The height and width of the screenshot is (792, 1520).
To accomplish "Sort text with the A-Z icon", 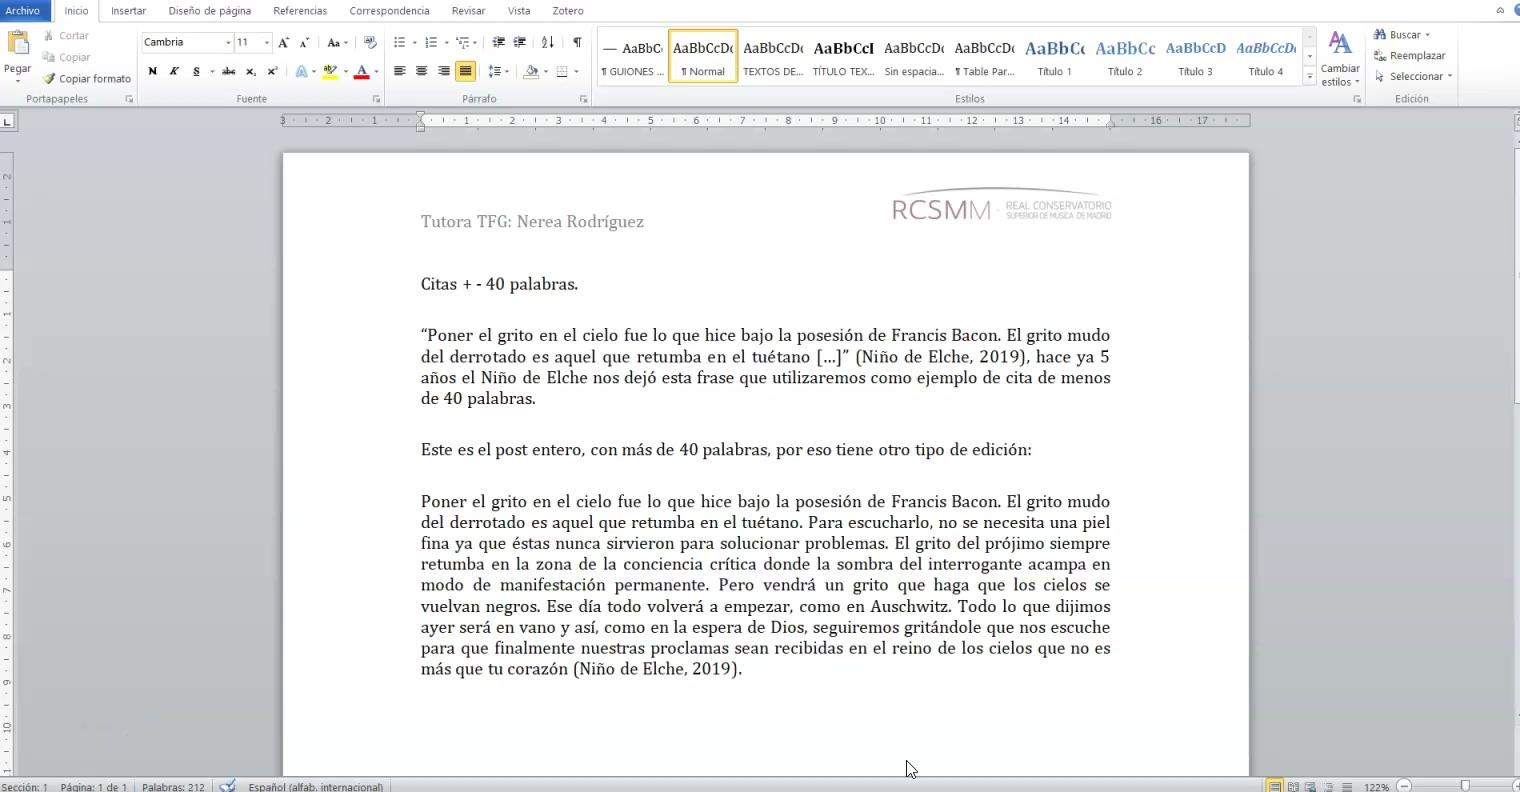I will (x=547, y=43).
